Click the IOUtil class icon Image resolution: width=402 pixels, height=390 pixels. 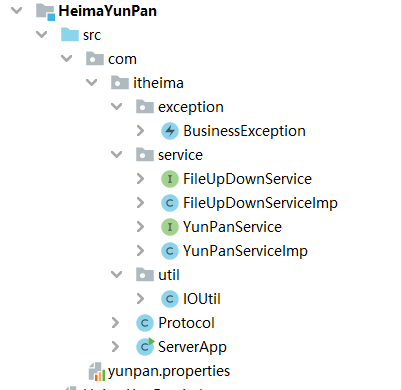click(x=170, y=299)
